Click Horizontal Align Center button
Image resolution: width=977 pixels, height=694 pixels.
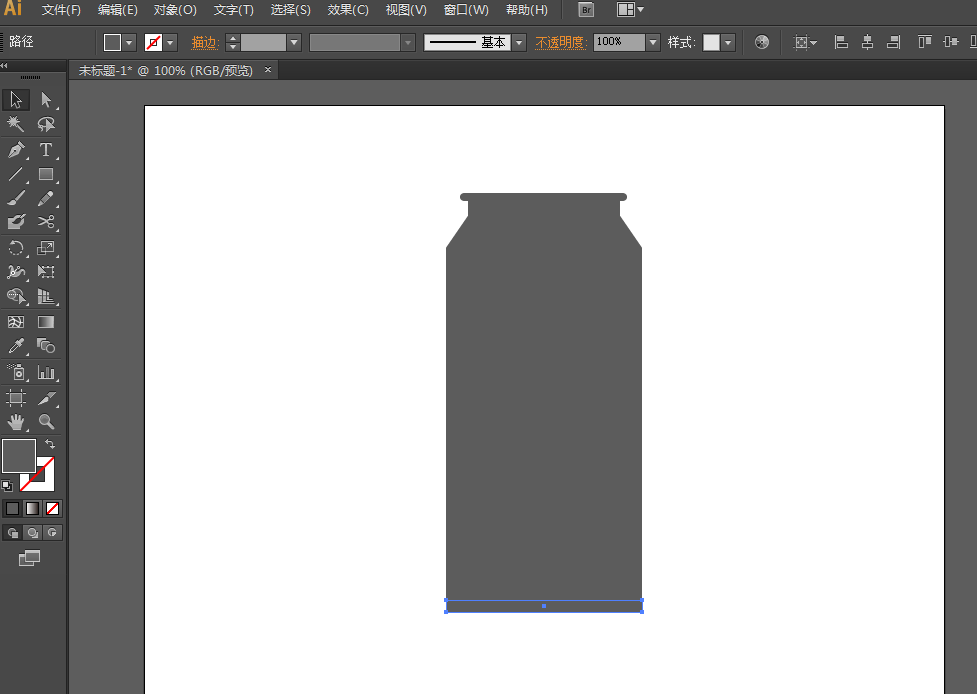click(x=867, y=42)
